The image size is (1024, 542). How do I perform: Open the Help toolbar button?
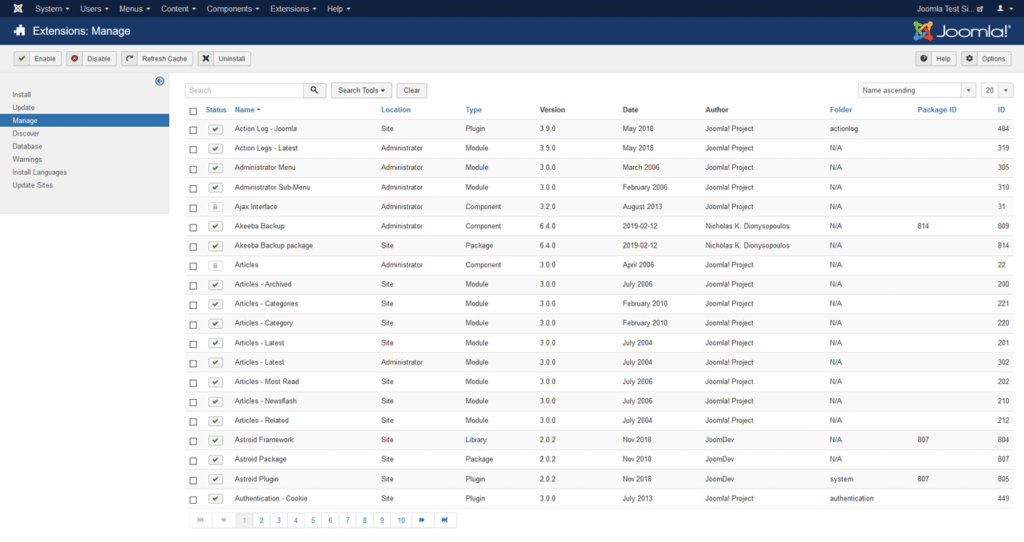pos(936,59)
